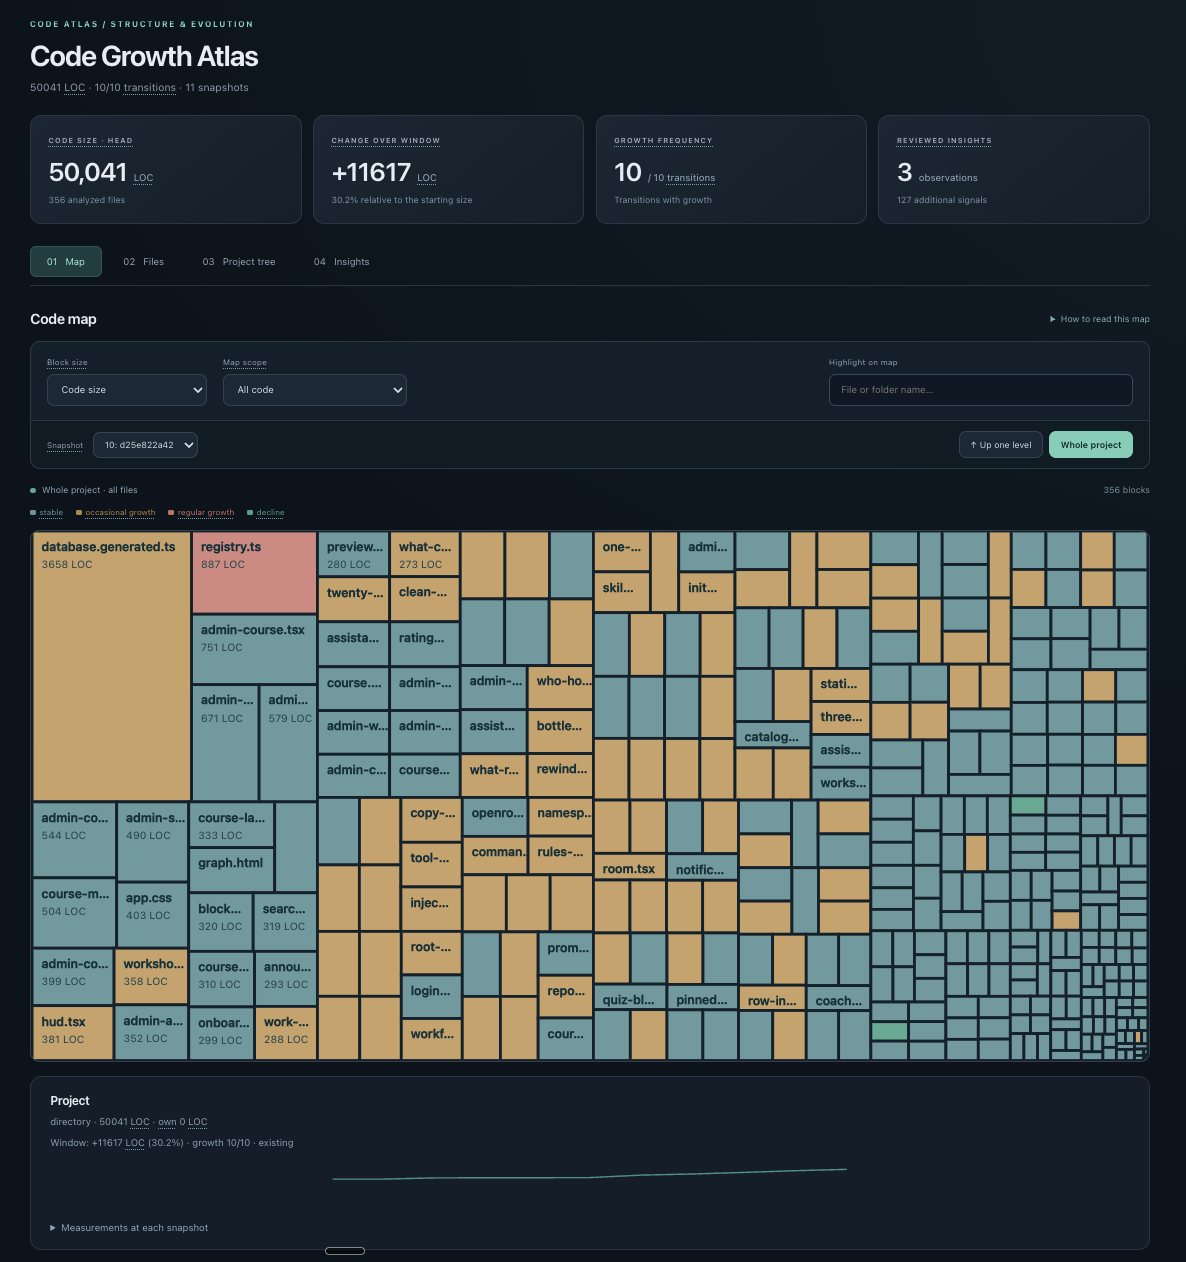Select the quiz-bl block
Image resolution: width=1186 pixels, height=1262 pixels.
pyautogui.click(x=629, y=999)
